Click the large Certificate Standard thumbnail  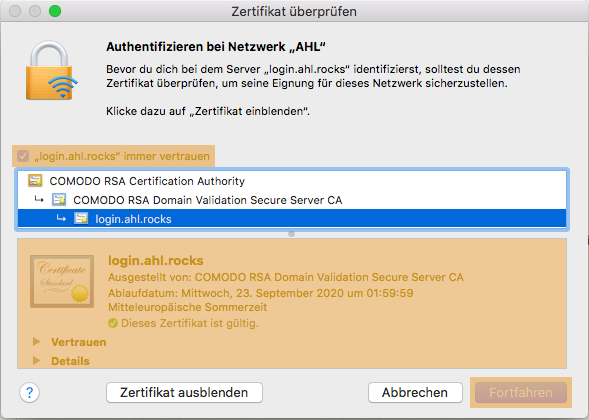tap(62, 281)
